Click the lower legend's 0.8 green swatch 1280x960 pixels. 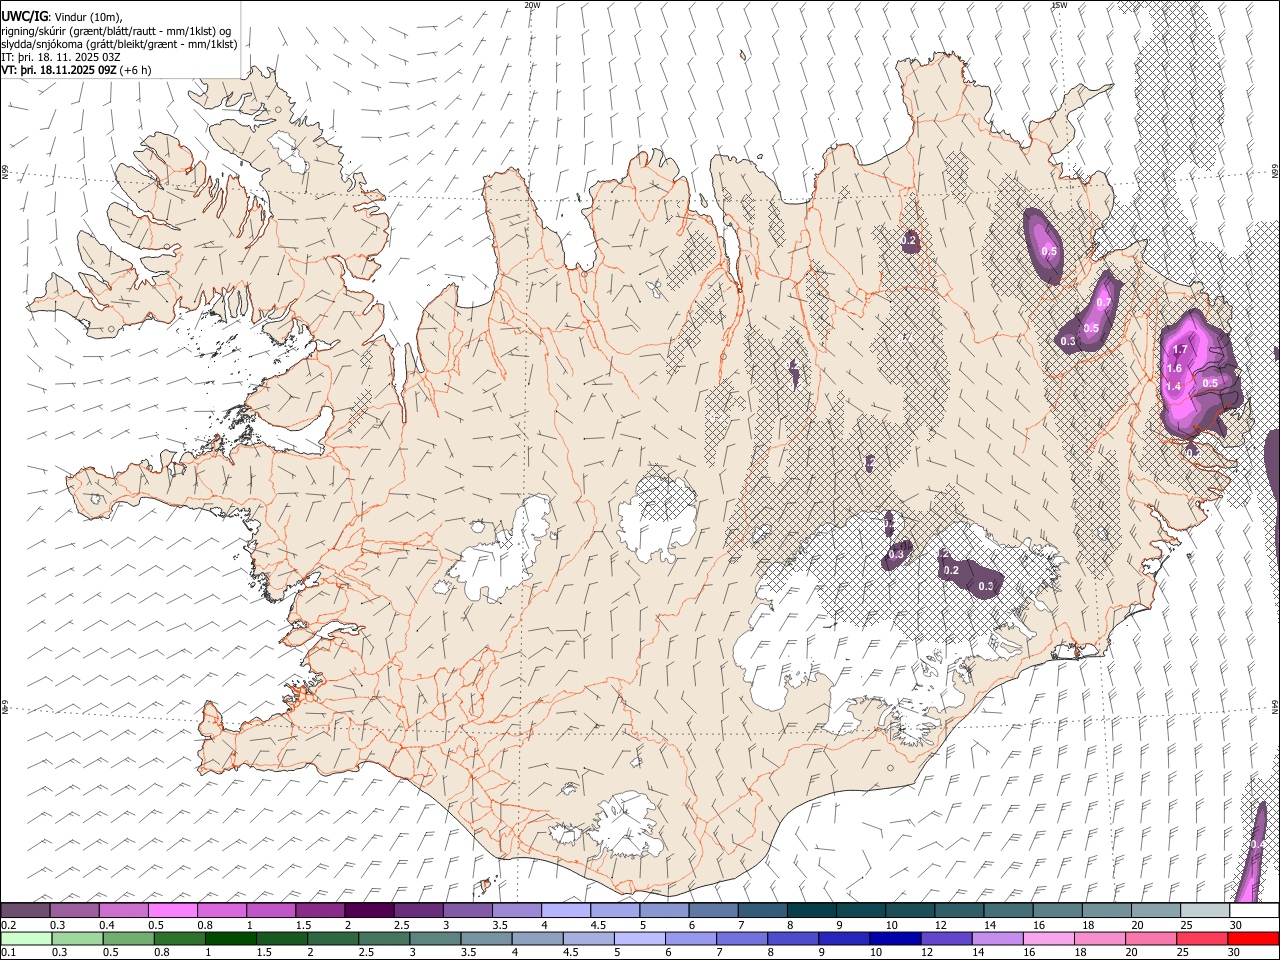pos(179,938)
